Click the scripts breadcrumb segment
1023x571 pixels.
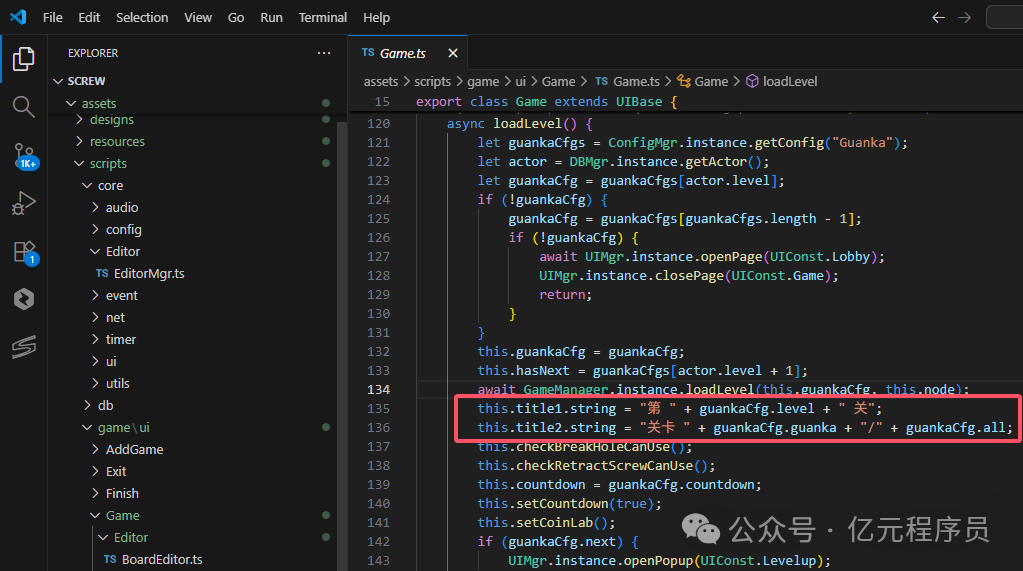click(433, 82)
